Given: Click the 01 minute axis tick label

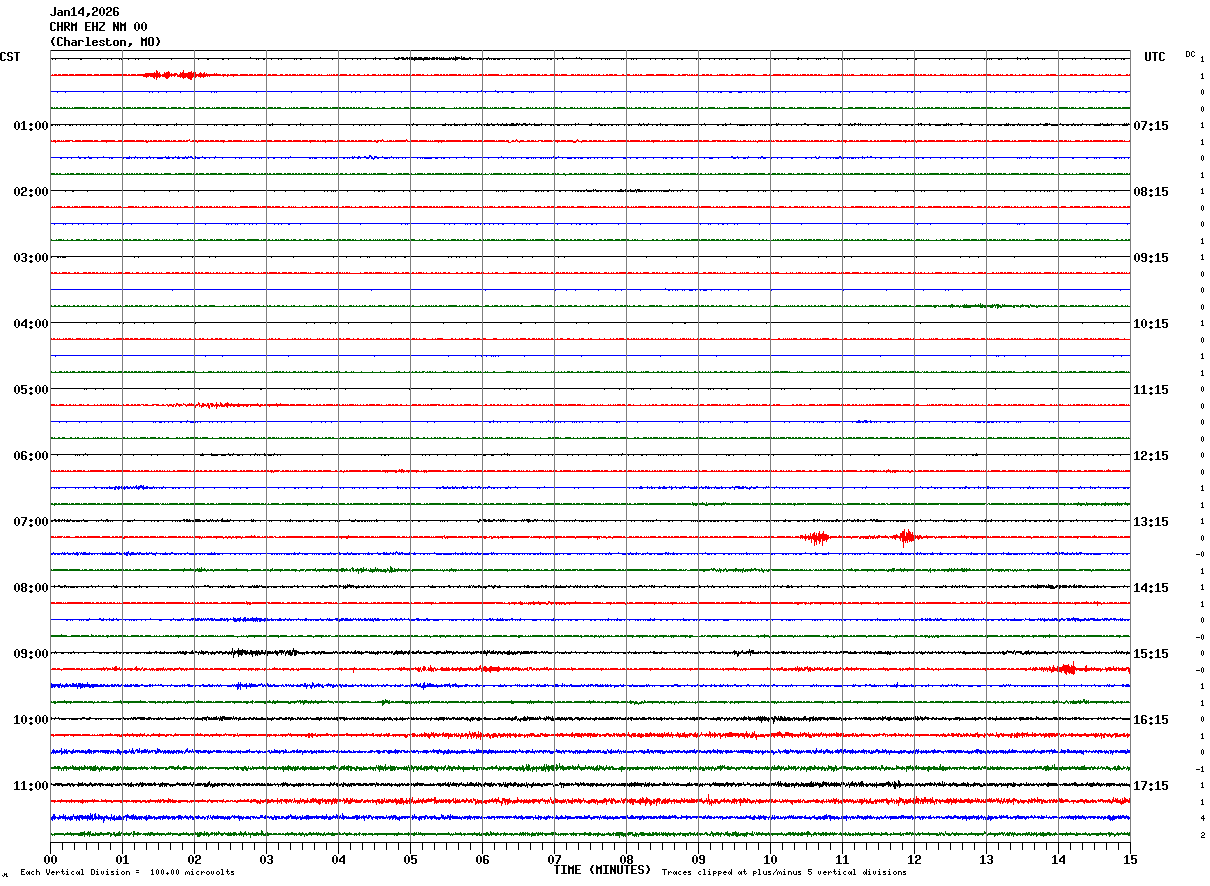Looking at the screenshot, I should point(122,859).
